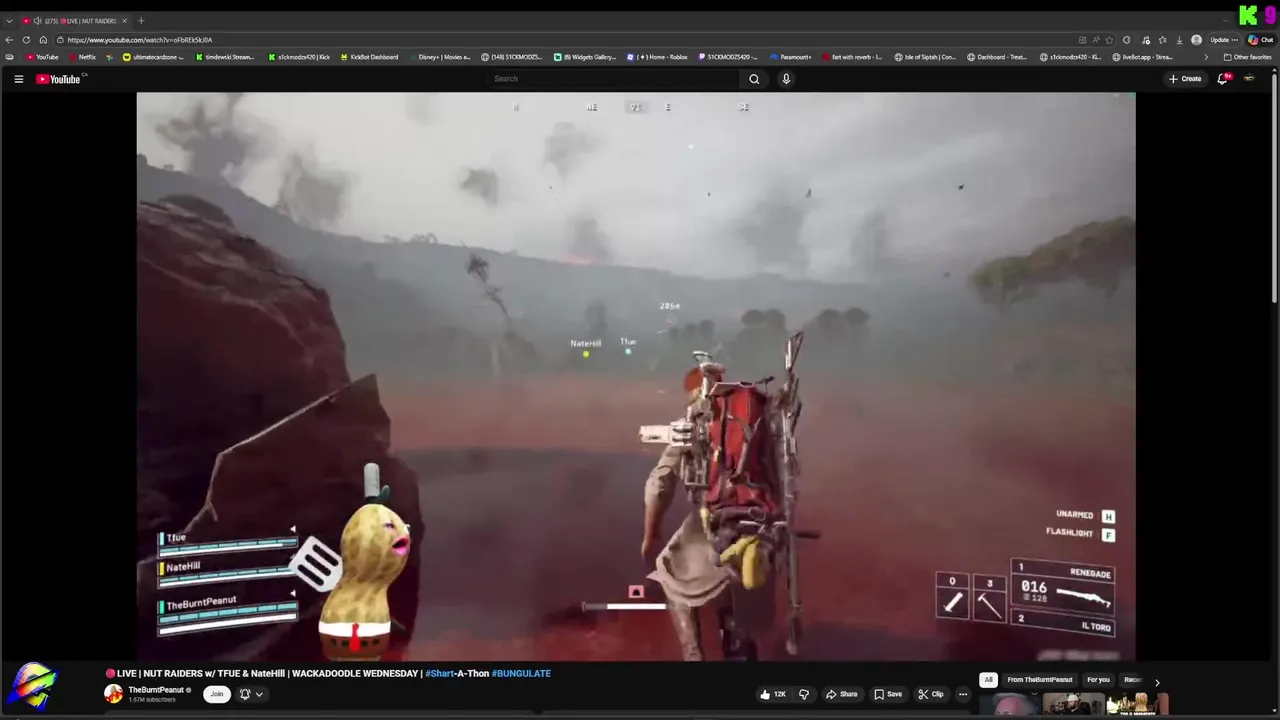Open the browser Chat assistant button

(1259, 40)
